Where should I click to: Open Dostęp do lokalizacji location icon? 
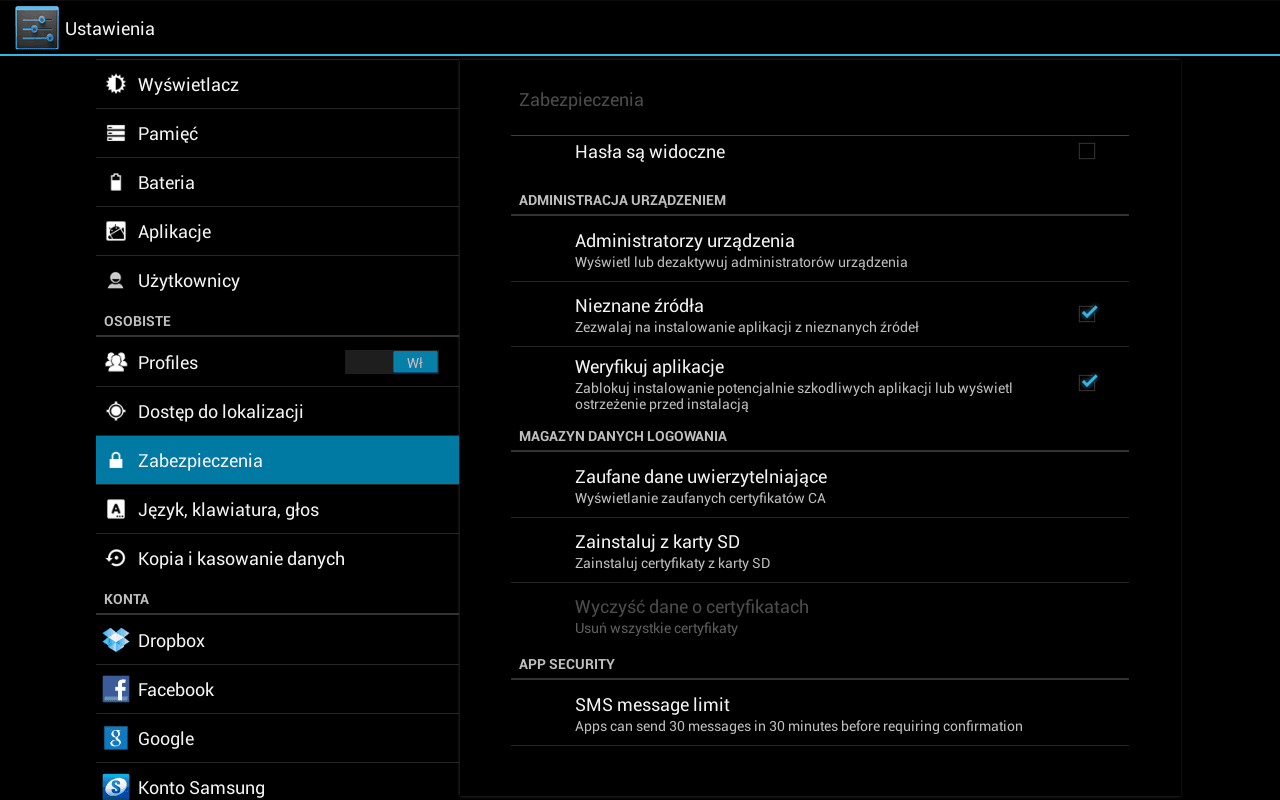[x=116, y=411]
